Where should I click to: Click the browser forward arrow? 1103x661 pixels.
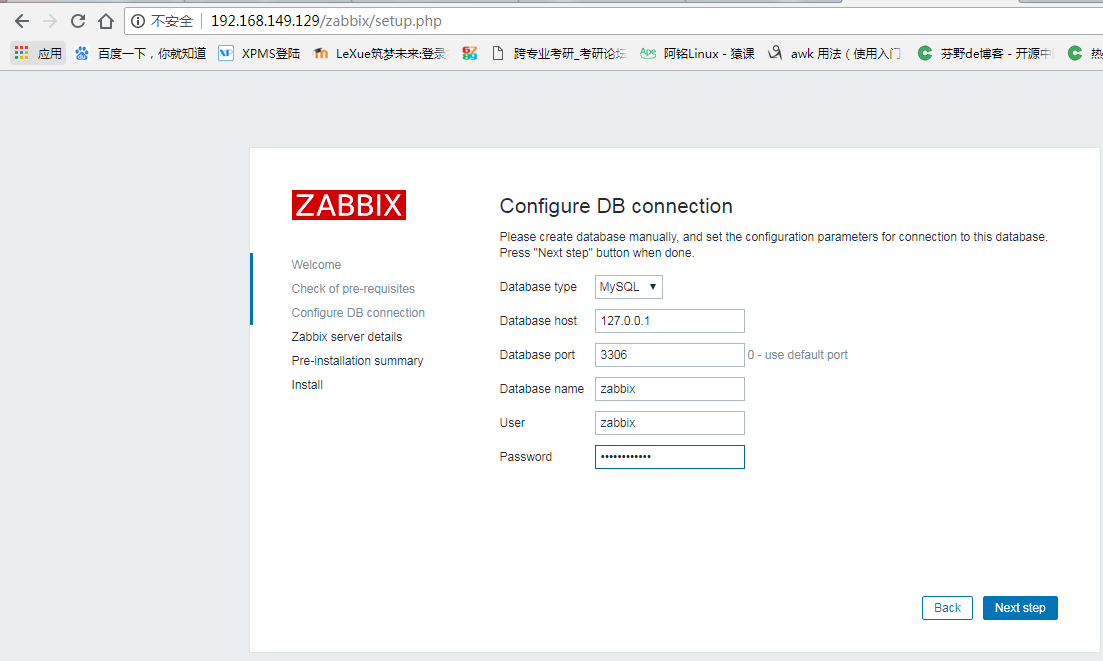tap(50, 21)
